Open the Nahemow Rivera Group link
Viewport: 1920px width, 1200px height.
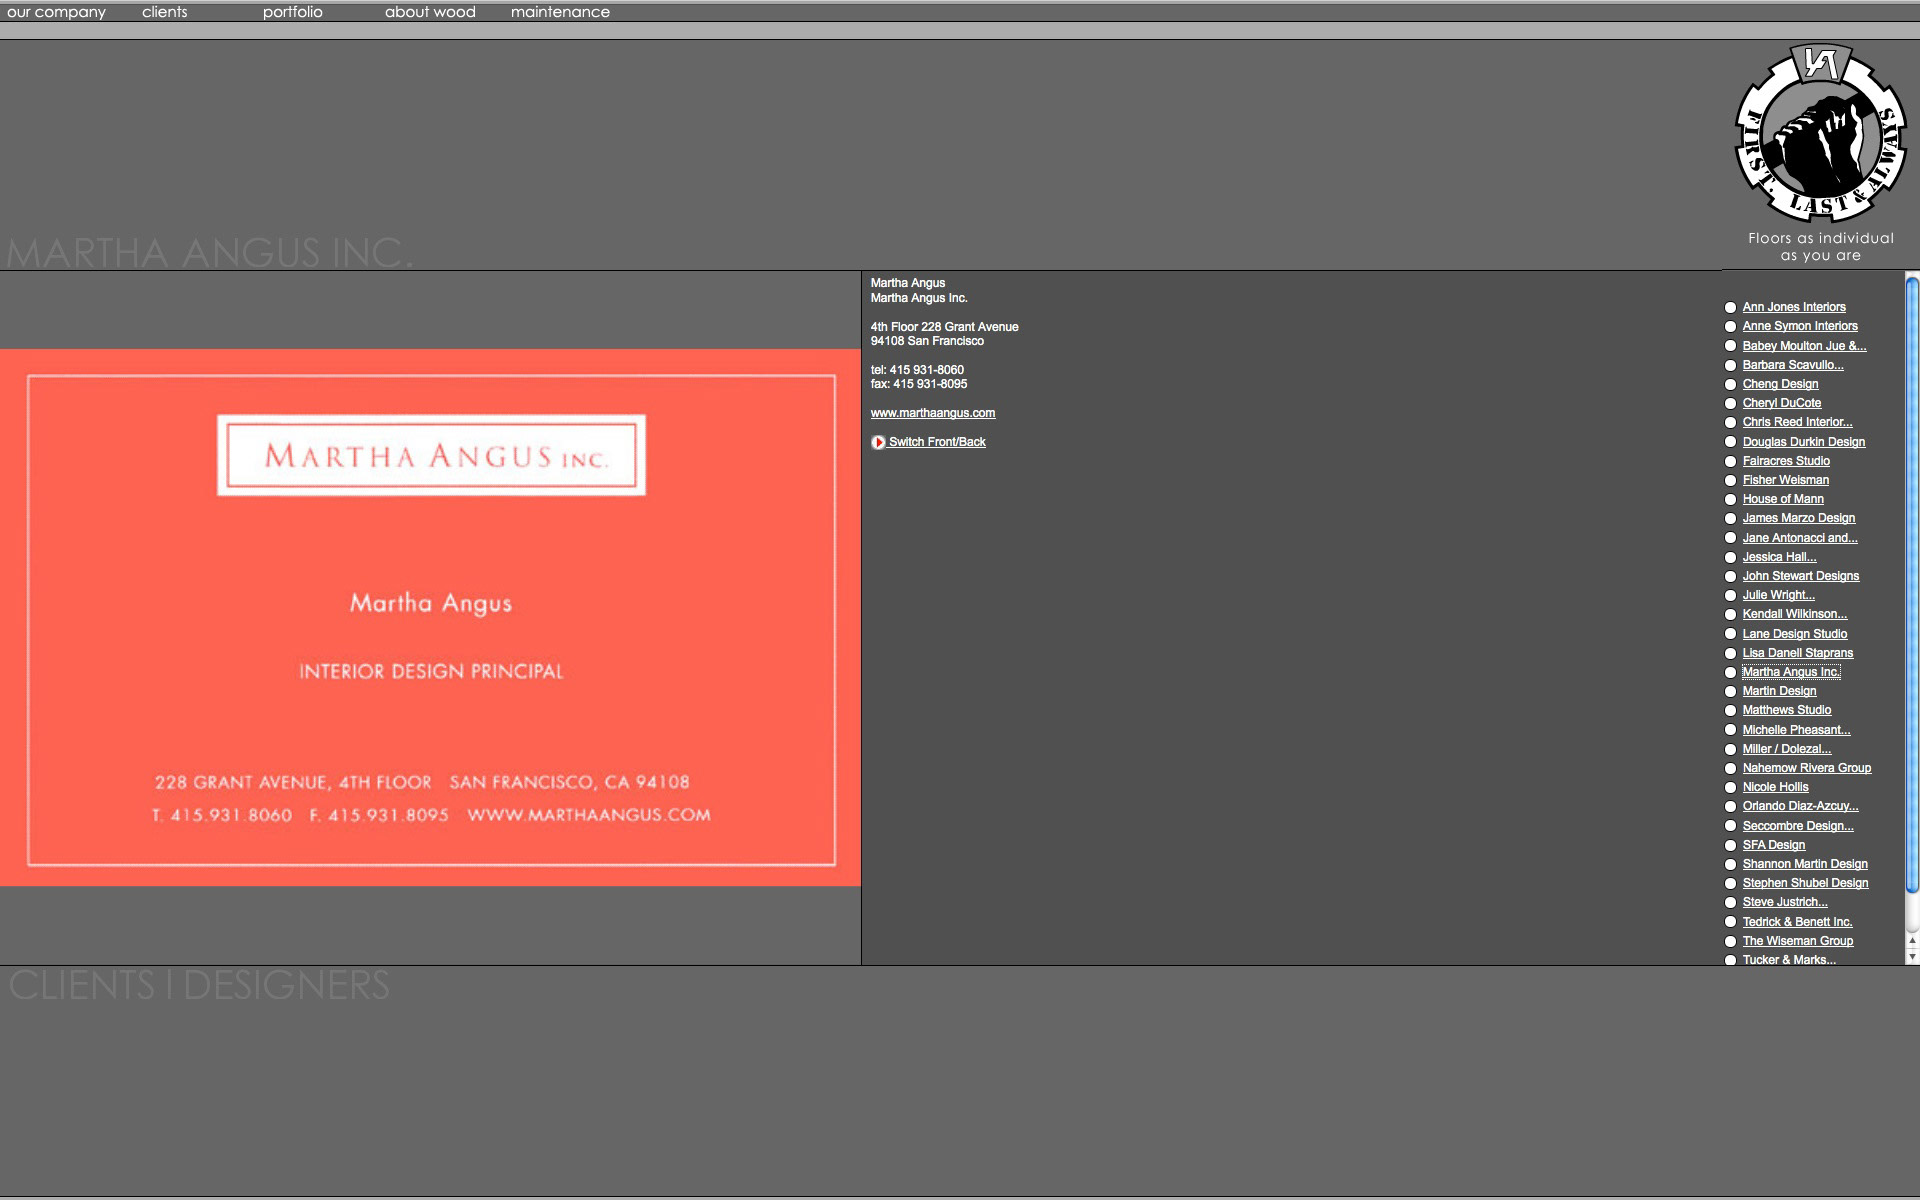(1807, 768)
